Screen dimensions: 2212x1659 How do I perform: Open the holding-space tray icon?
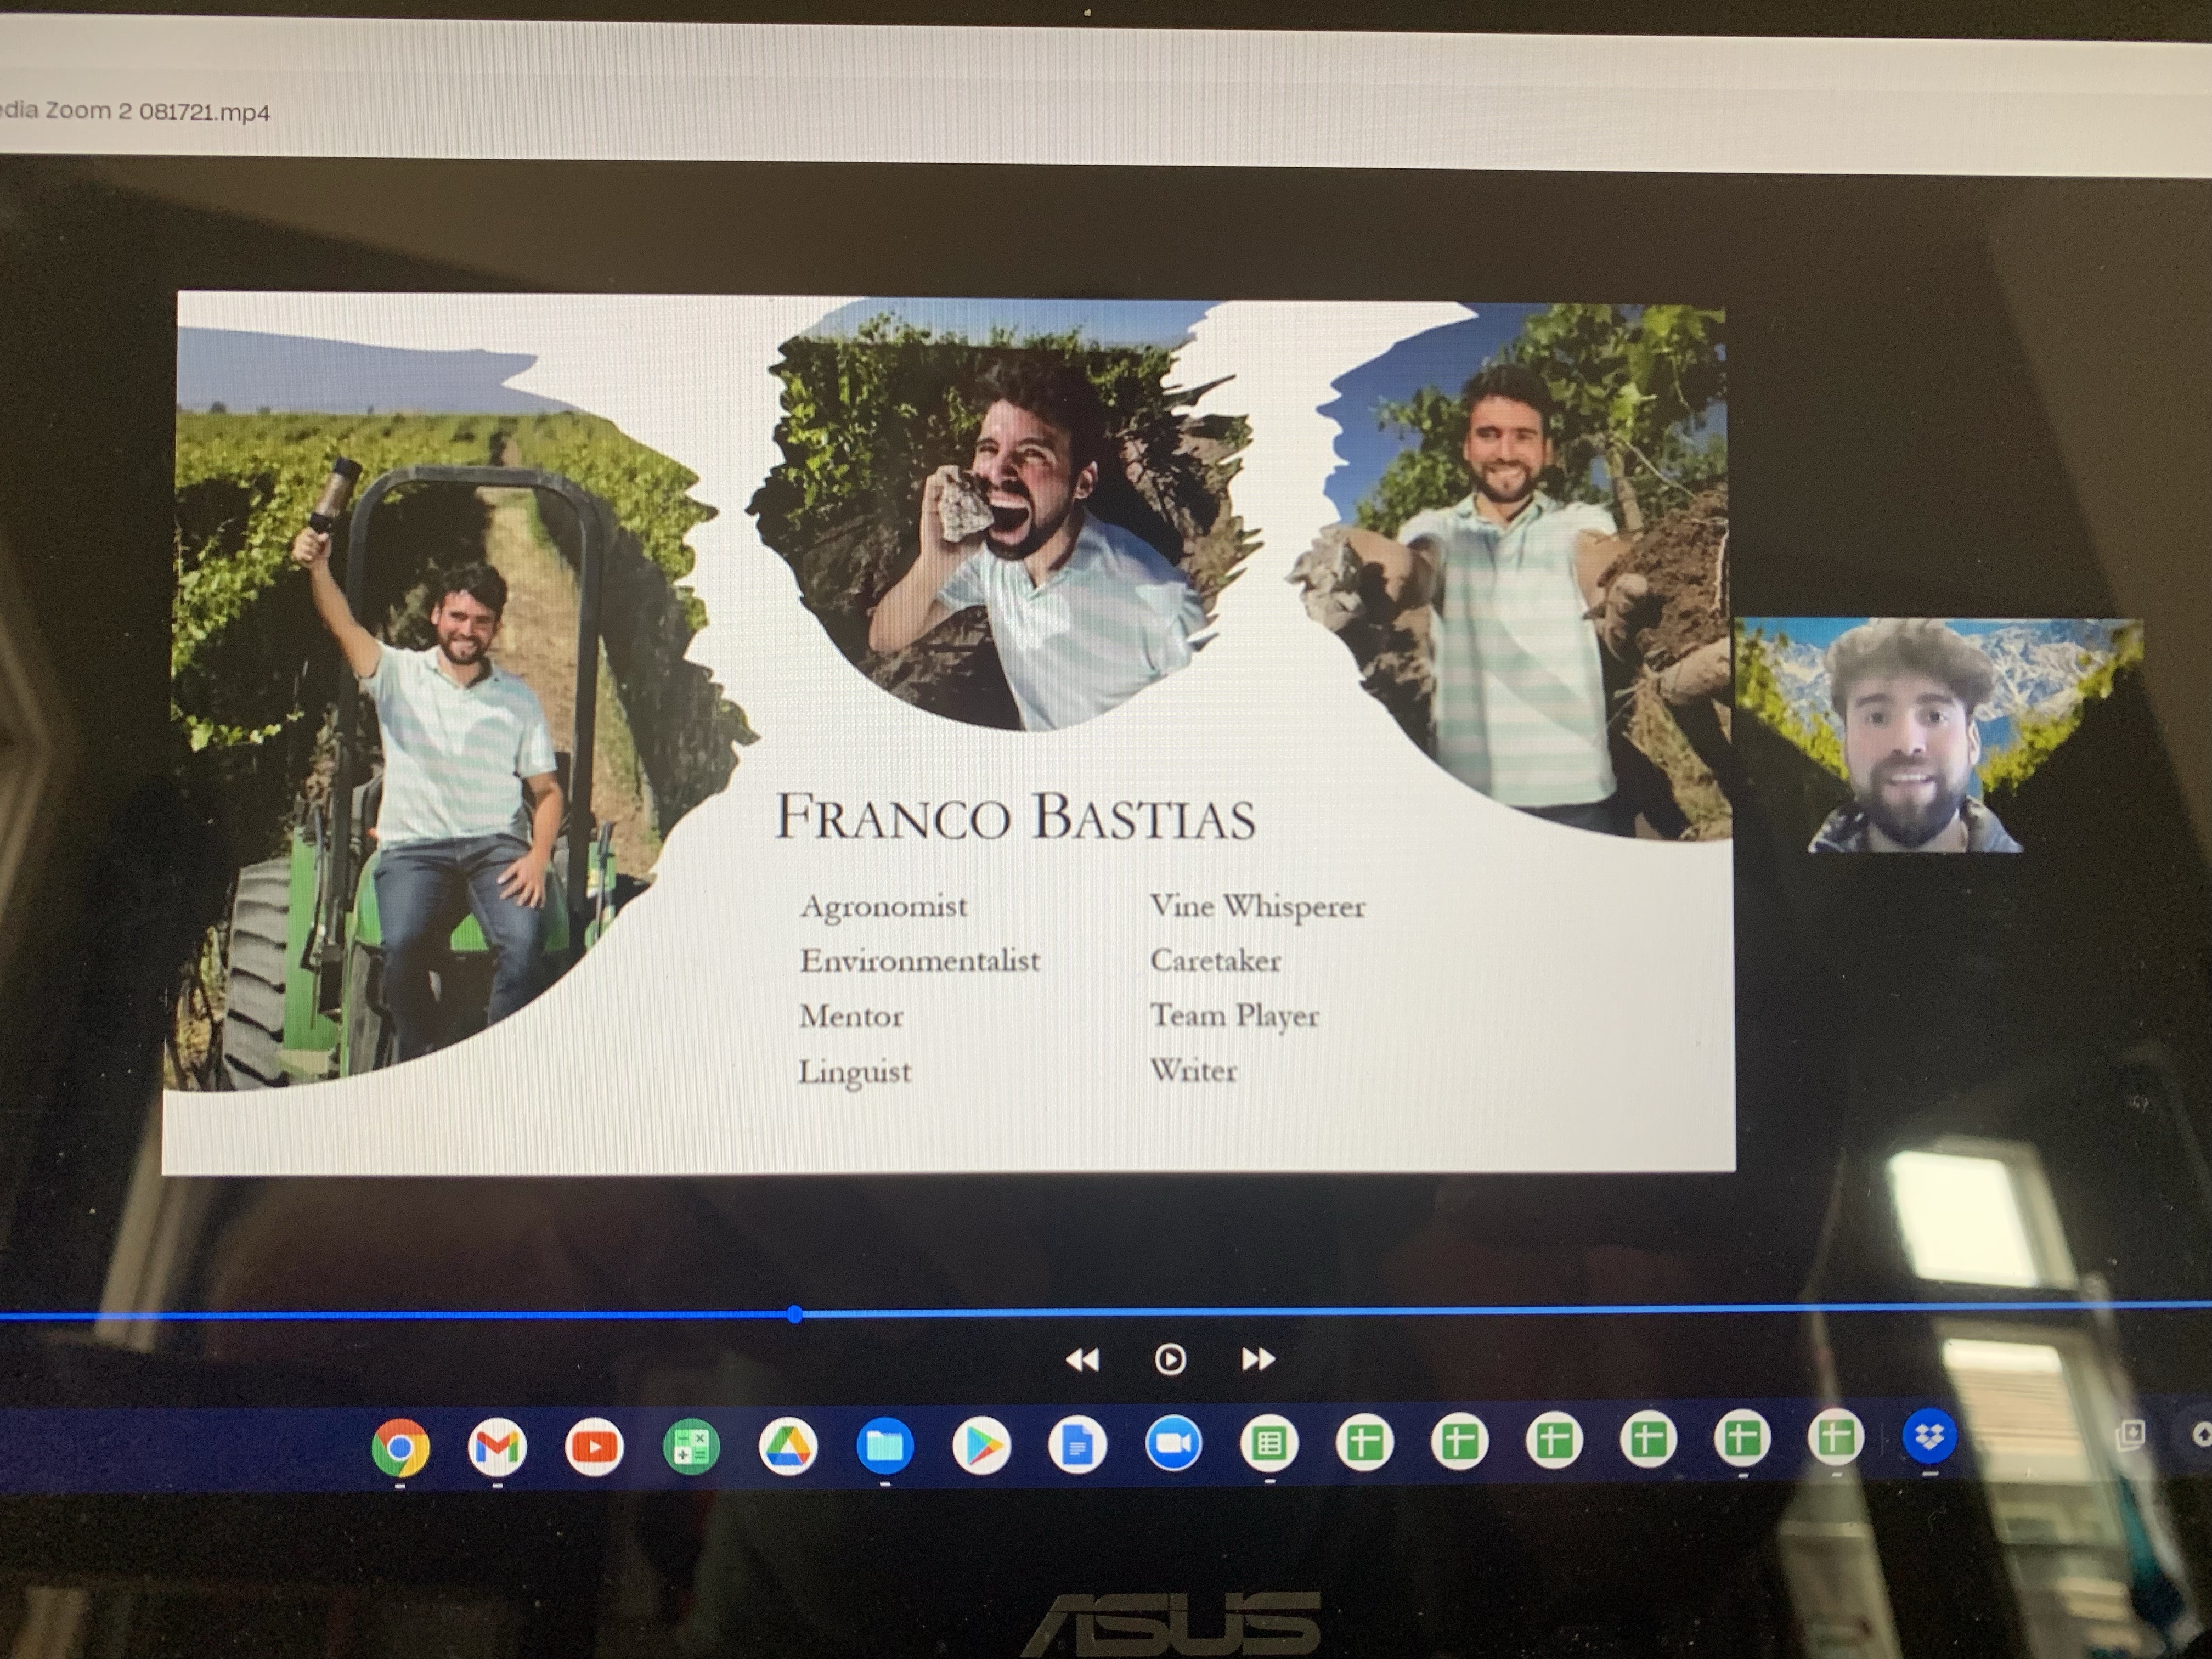tap(2130, 1435)
